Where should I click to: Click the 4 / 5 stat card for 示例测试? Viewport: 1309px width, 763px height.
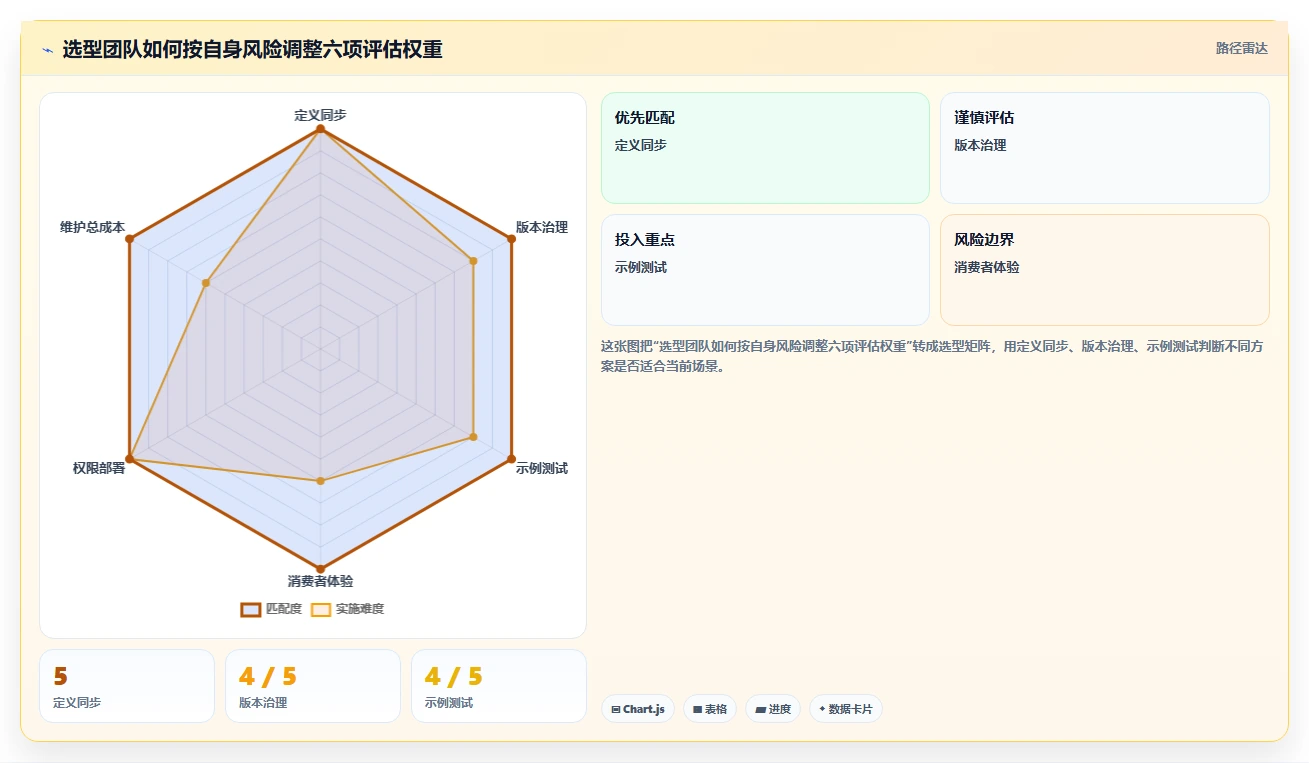[499, 686]
